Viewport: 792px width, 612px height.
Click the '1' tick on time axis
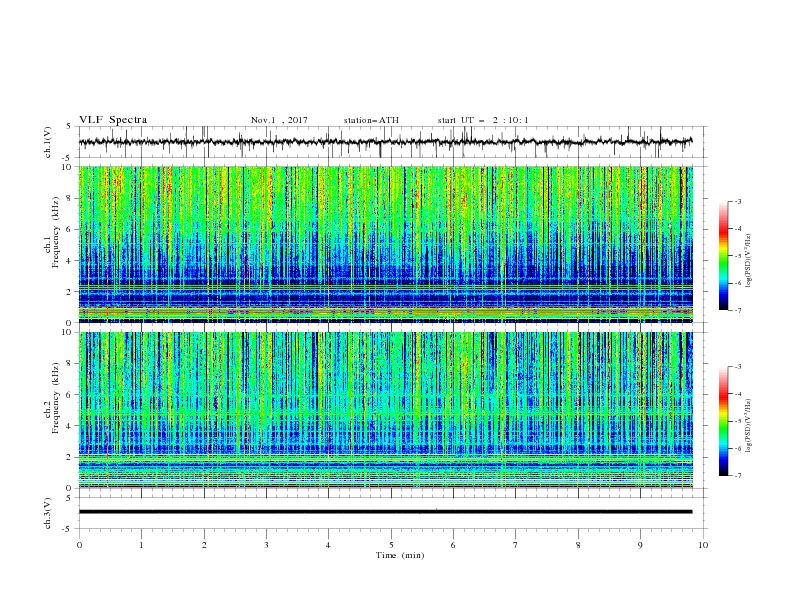click(x=141, y=545)
